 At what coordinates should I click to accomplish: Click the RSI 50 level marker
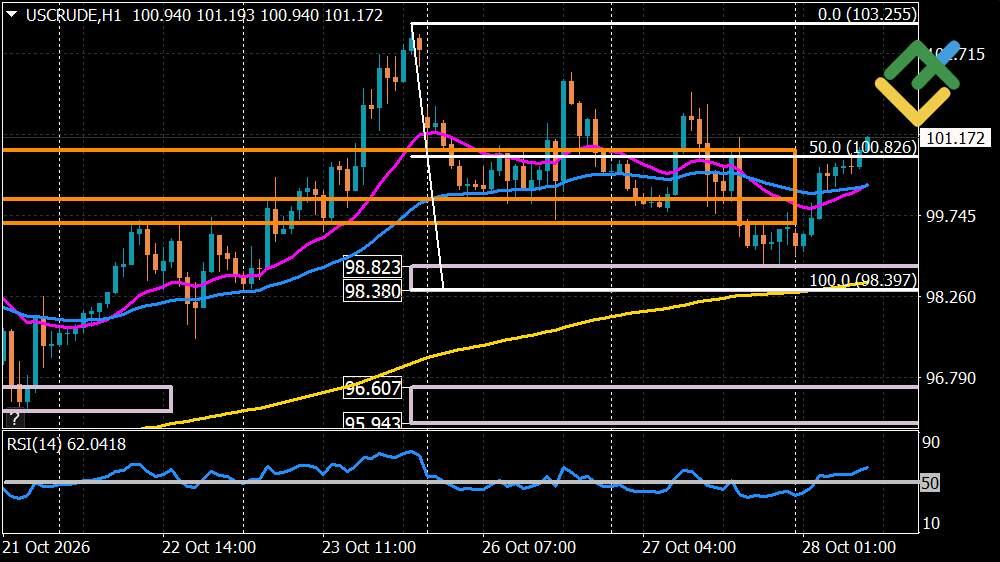930,483
